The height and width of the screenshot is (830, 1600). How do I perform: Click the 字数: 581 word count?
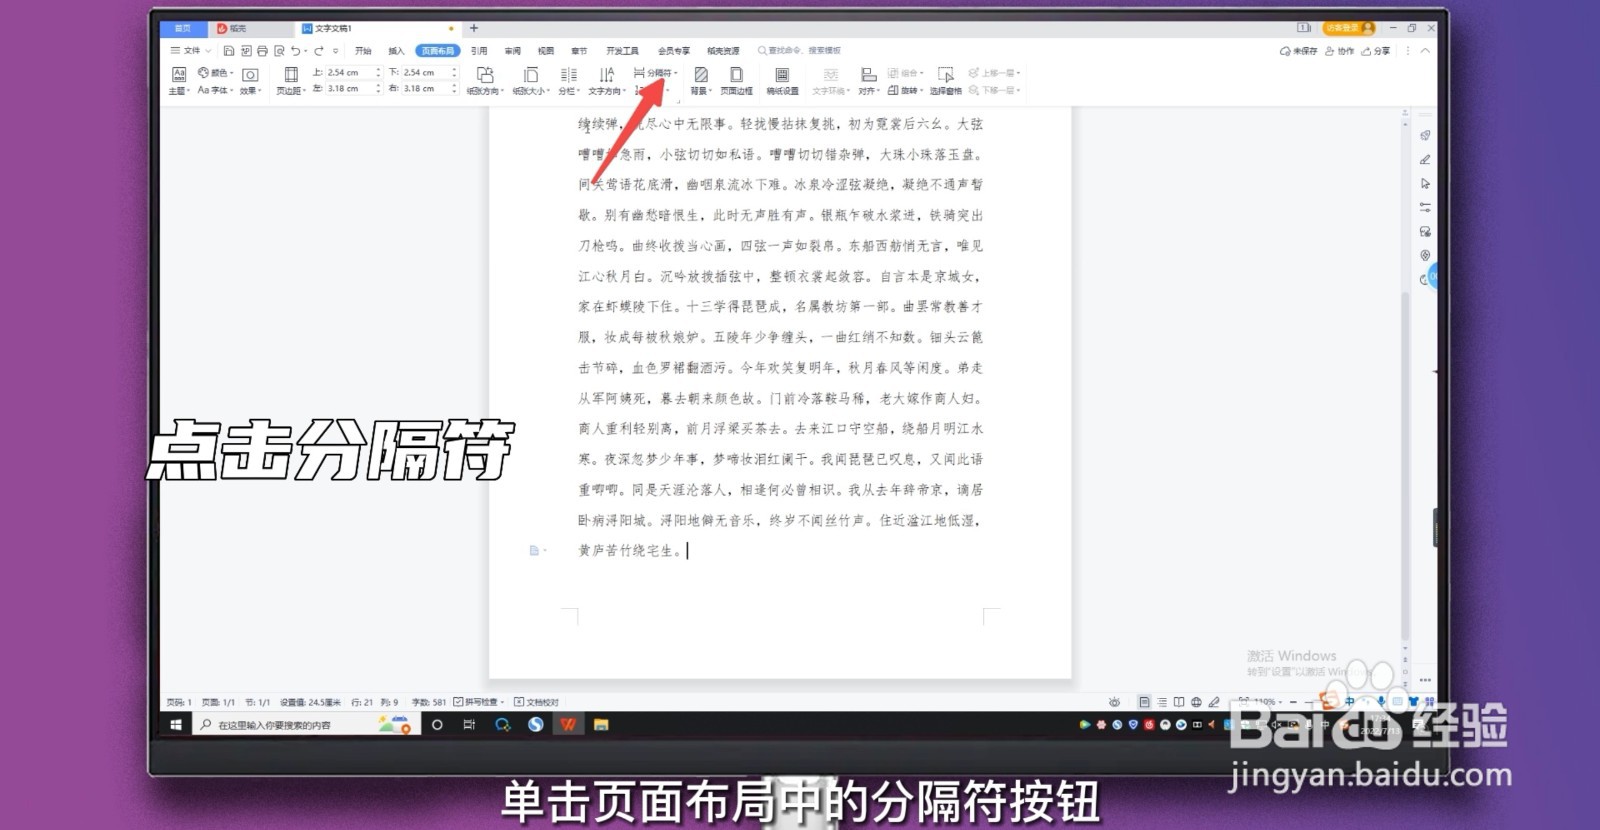click(x=429, y=702)
